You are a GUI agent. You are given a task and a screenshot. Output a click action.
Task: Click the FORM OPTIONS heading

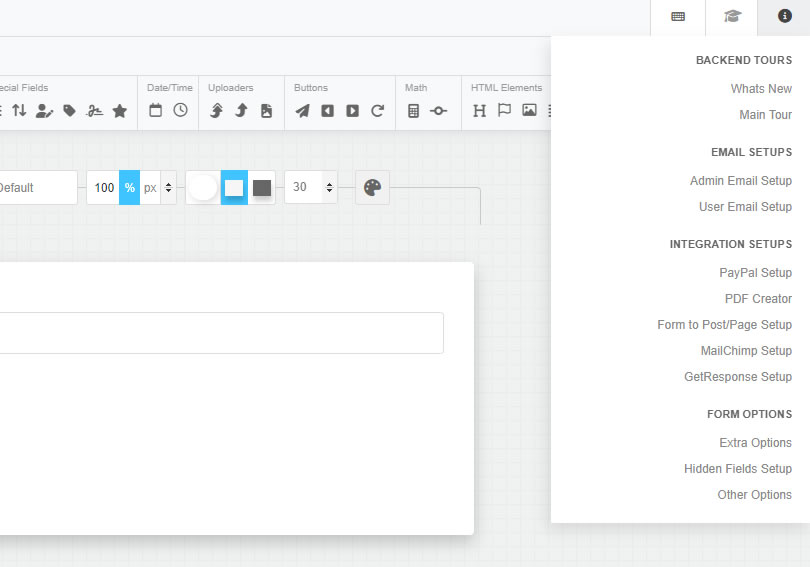tap(750, 414)
